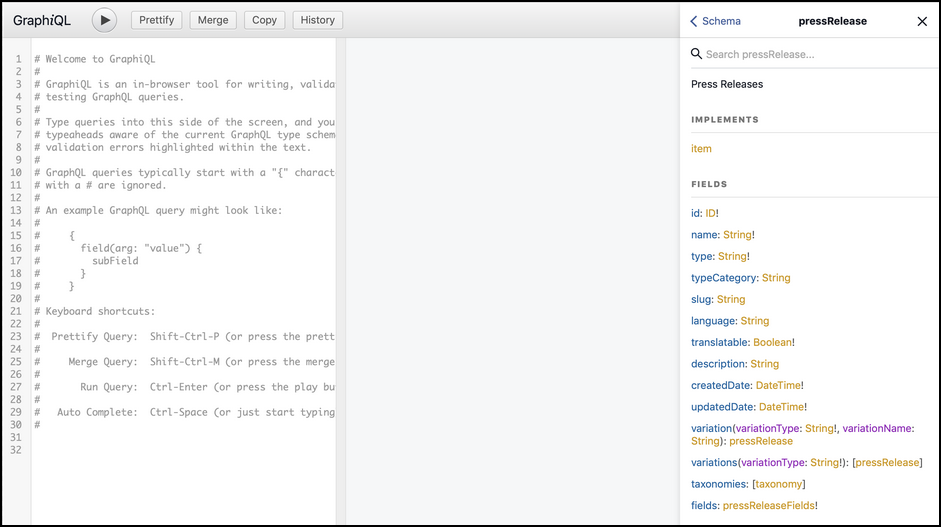
Task: Open the History panel
Action: pos(317,20)
